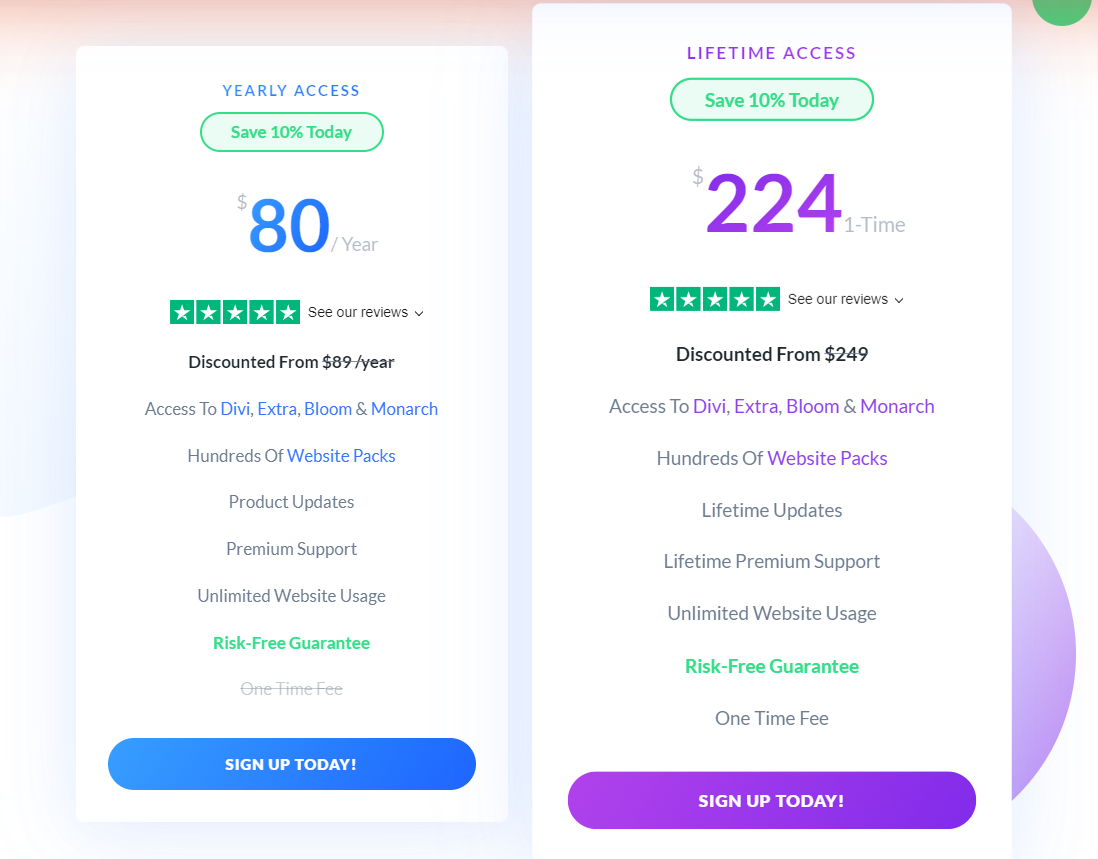Screen dimensions: 1098x859
Task: Click the "Save 10% Today" badge under Lifetime Access
Action: point(771,100)
